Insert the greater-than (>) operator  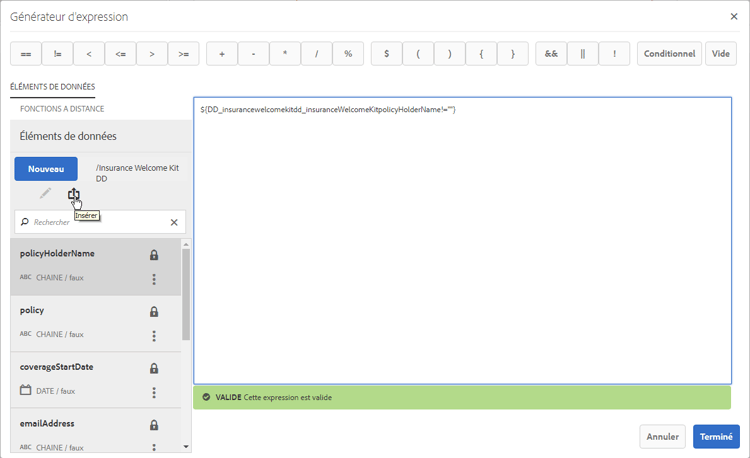(x=152, y=54)
